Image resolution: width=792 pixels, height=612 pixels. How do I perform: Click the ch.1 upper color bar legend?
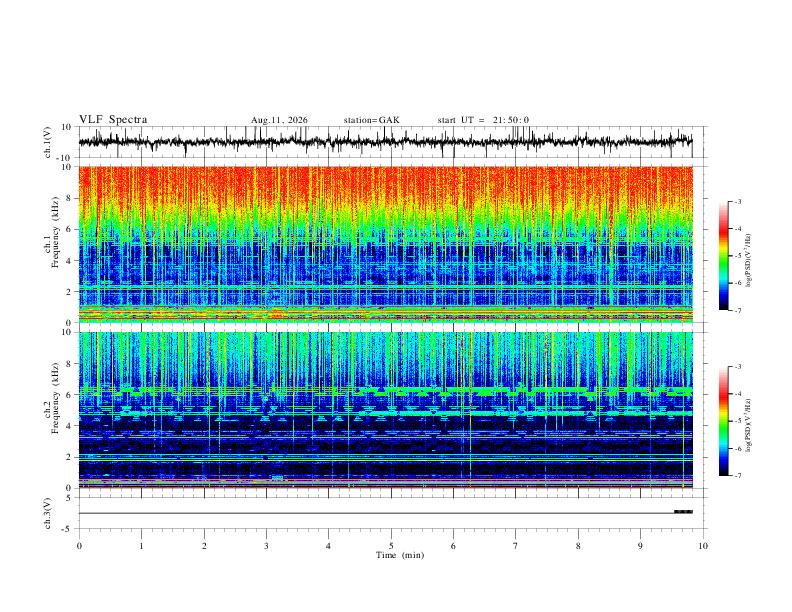click(x=723, y=256)
